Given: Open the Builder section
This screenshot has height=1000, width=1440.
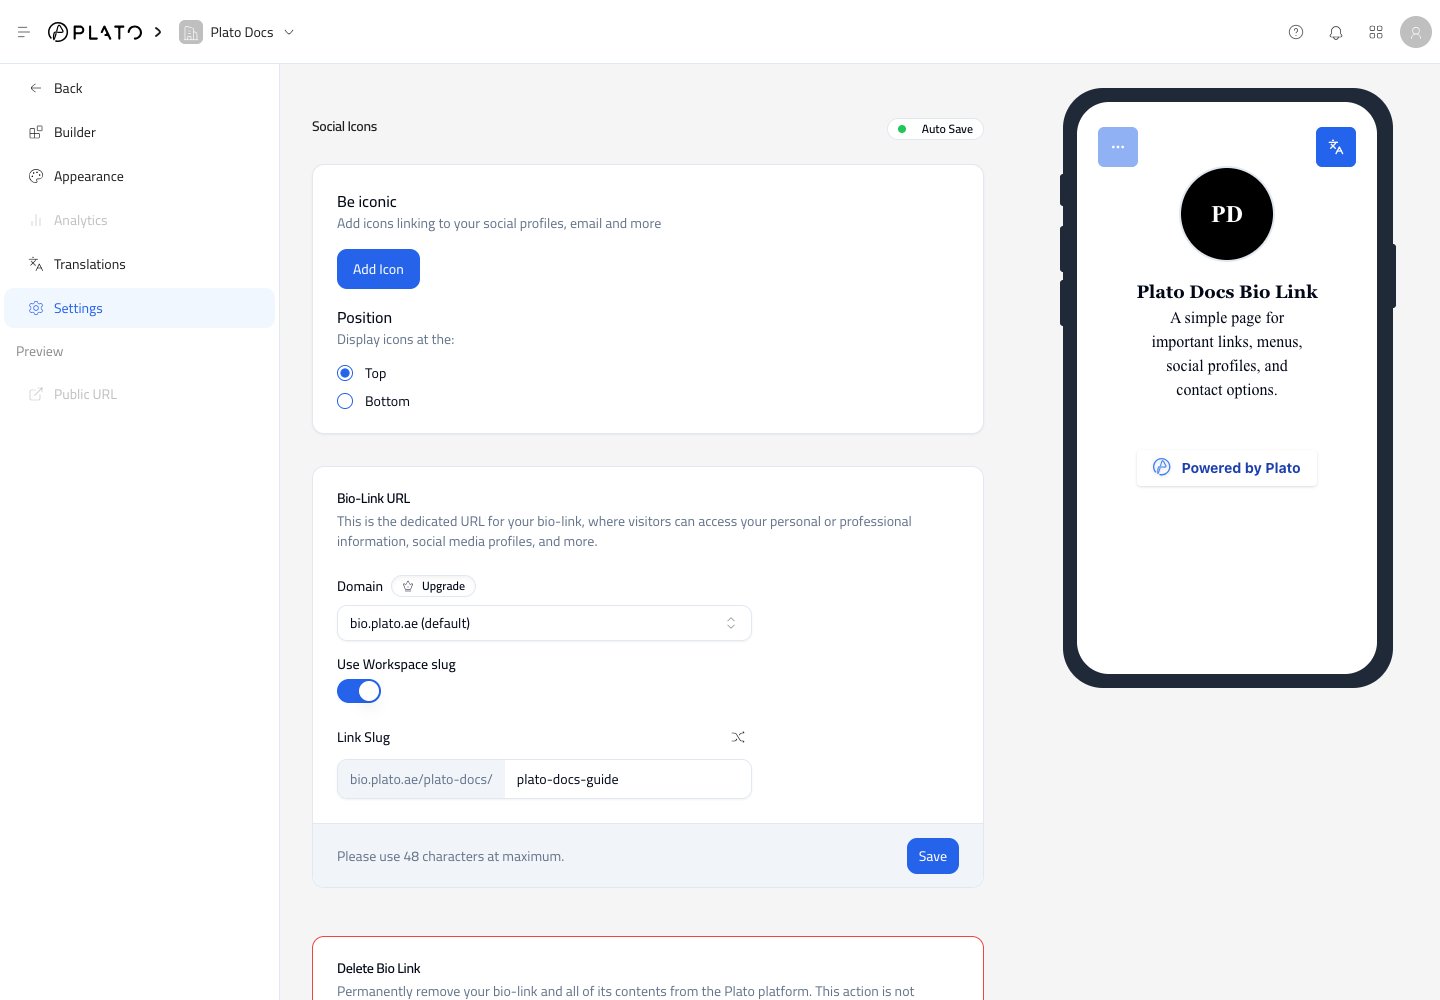Looking at the screenshot, I should point(139,132).
